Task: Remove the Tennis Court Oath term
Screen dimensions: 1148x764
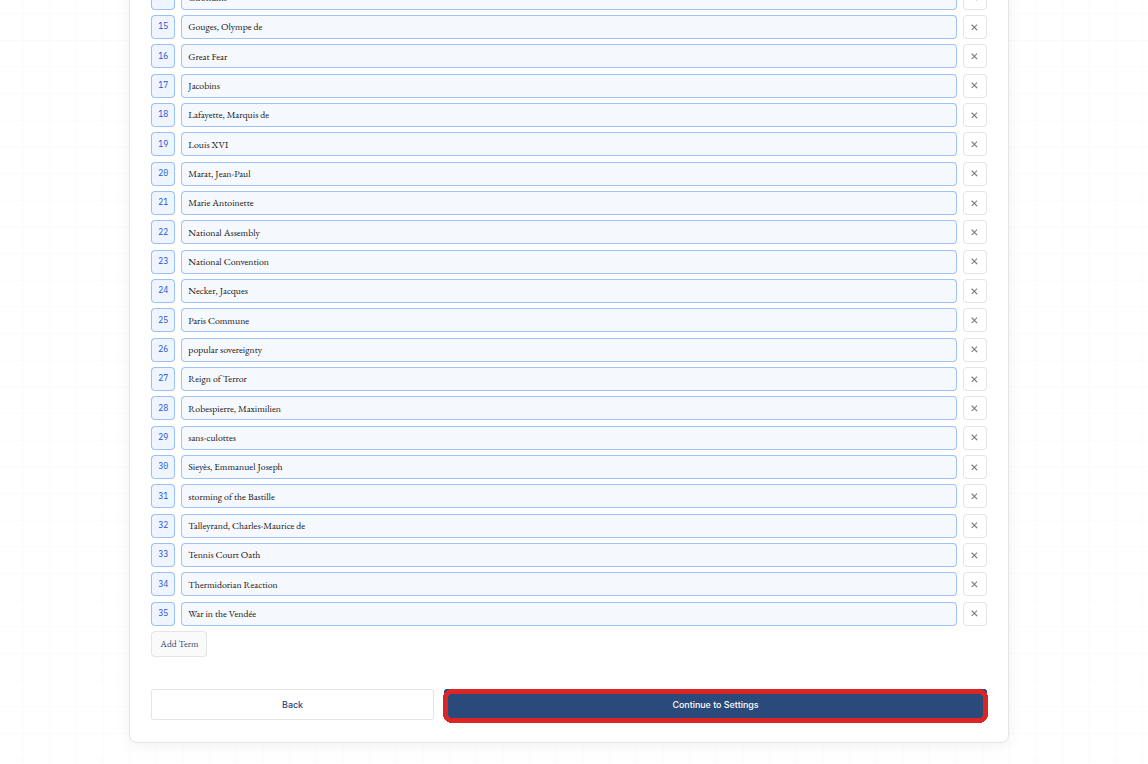Action: click(974, 555)
